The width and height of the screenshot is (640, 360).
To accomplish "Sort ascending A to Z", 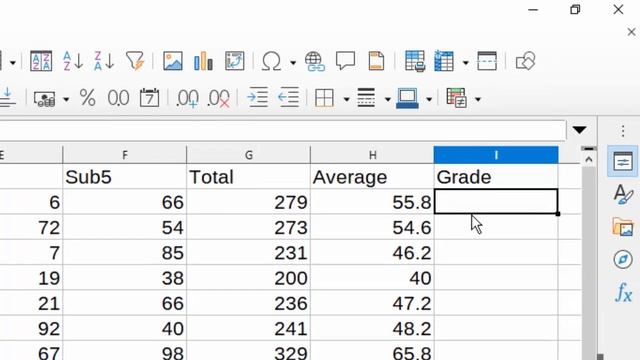I will (x=73, y=61).
